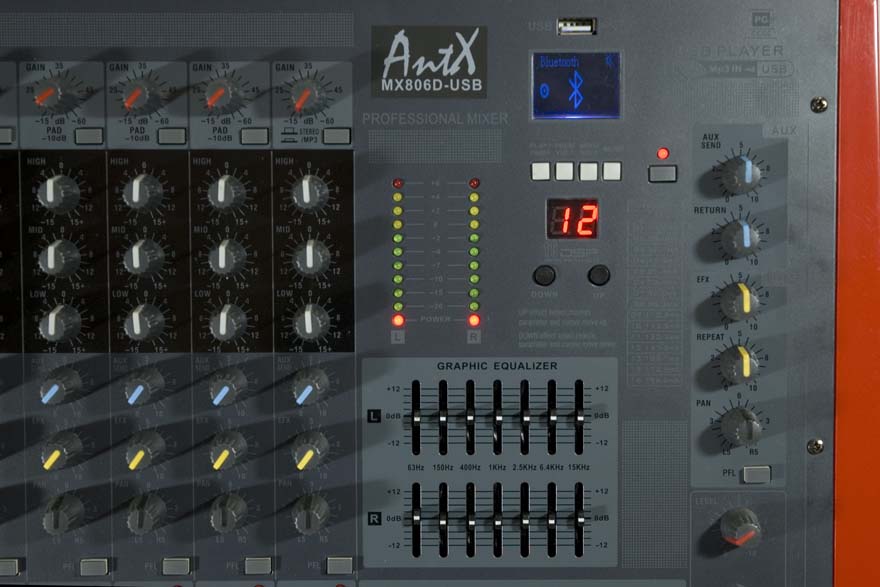Screen dimensions: 880x587
Task: Click the GRAPHIC EQUALIZER heading
Action: pos(497,366)
